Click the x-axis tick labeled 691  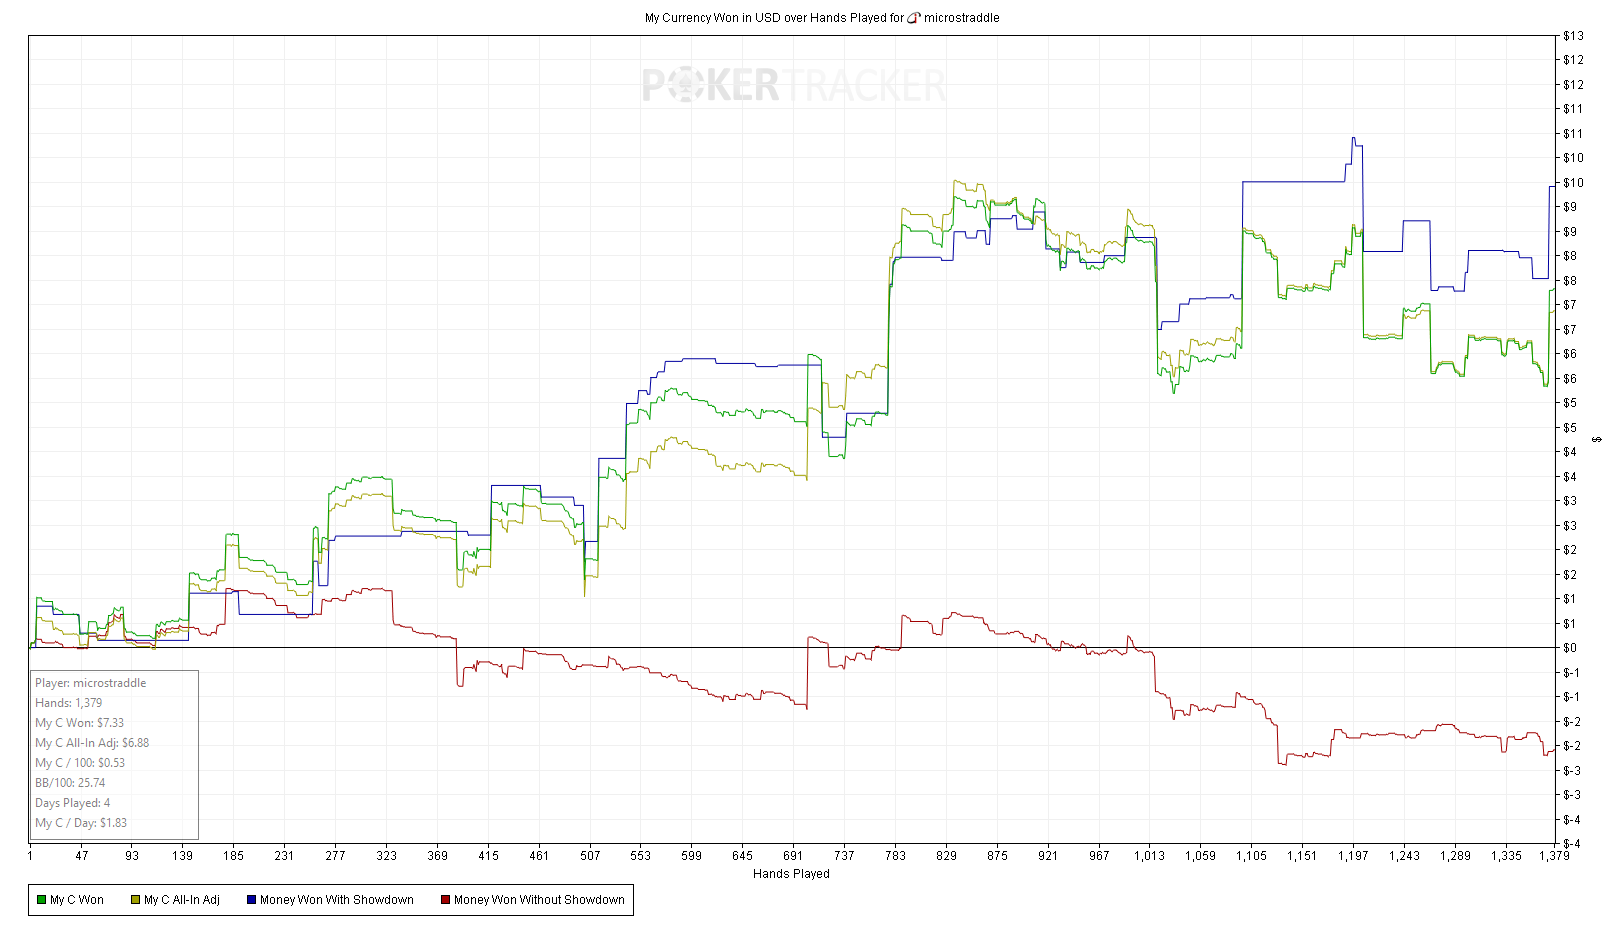coord(793,856)
